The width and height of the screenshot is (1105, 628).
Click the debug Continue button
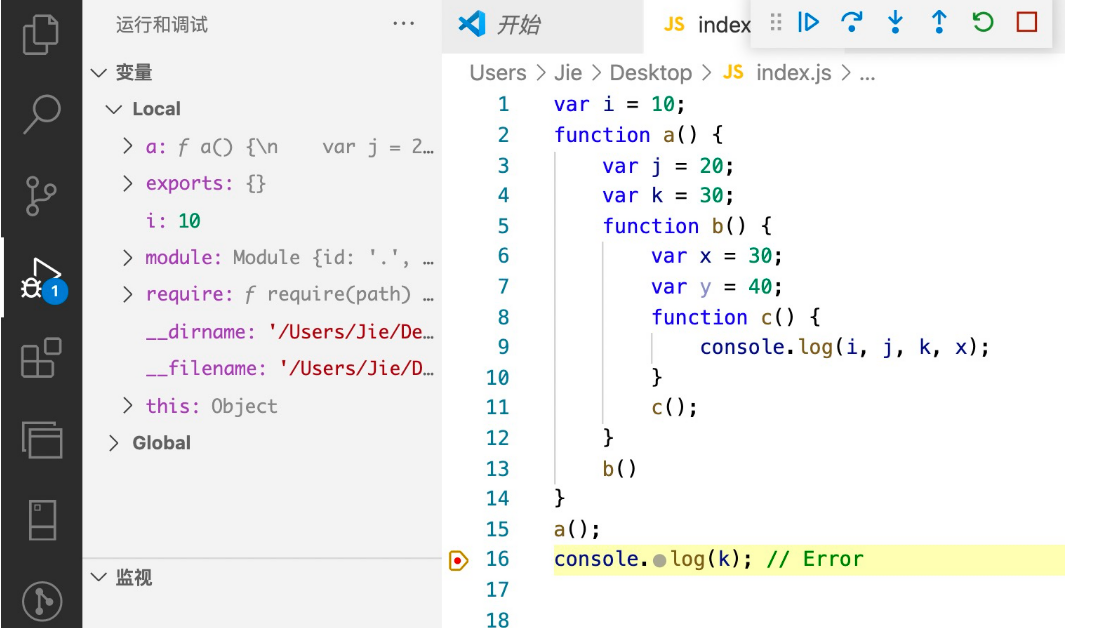coord(808,23)
